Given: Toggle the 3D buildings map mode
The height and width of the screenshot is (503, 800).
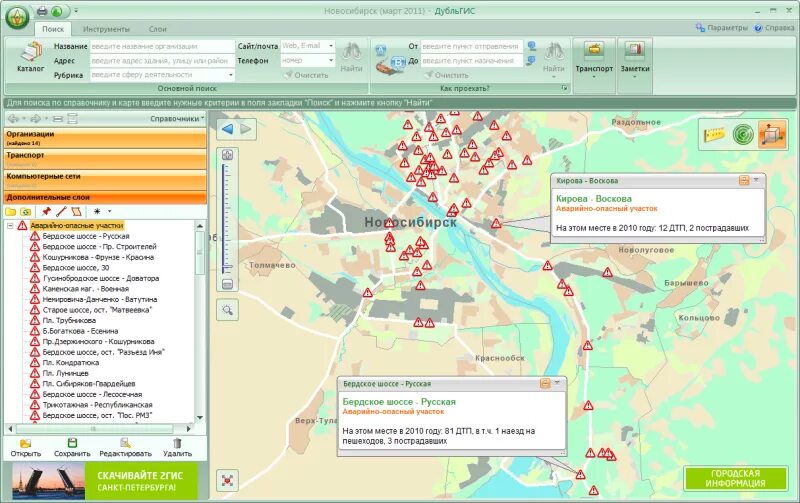Looking at the screenshot, I should pyautogui.click(x=771, y=135).
